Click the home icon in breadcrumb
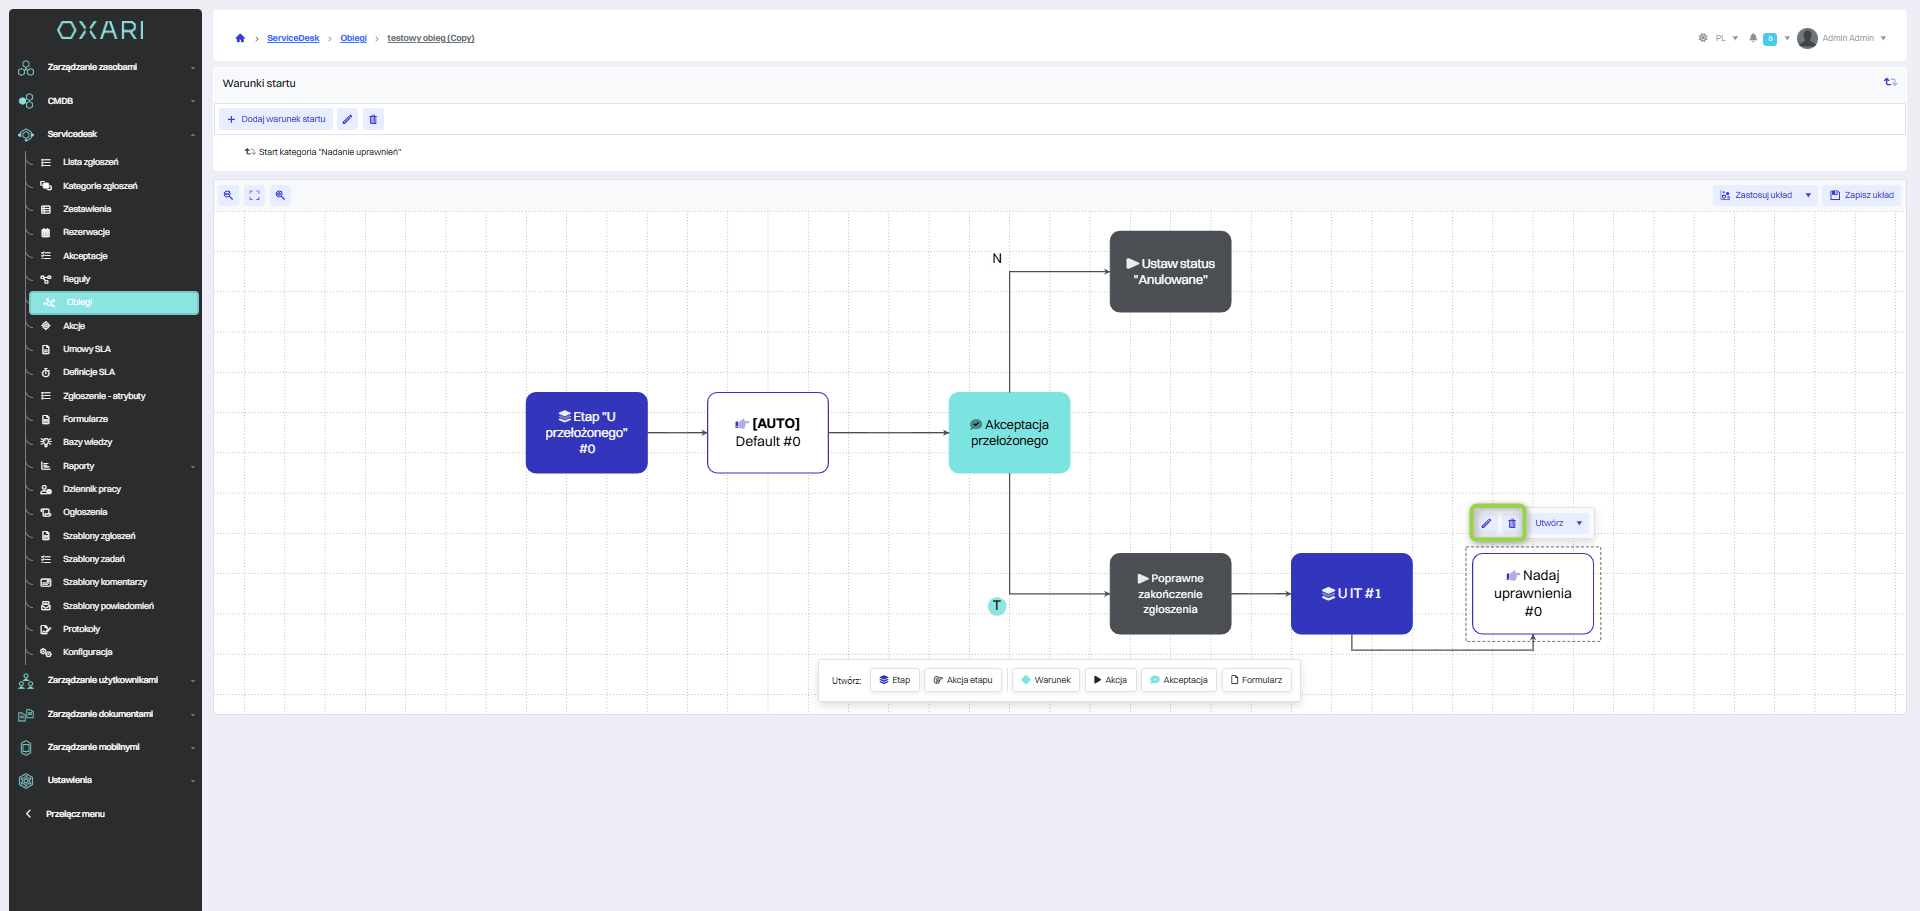The width and height of the screenshot is (1920, 911). coord(240,38)
